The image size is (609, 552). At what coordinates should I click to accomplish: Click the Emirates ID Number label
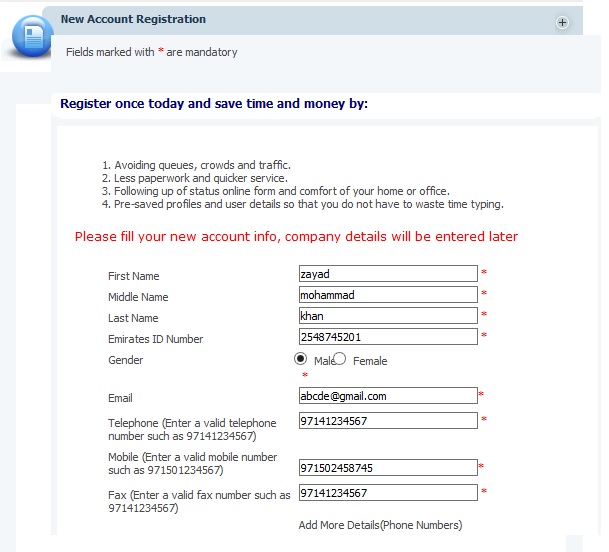tap(155, 339)
